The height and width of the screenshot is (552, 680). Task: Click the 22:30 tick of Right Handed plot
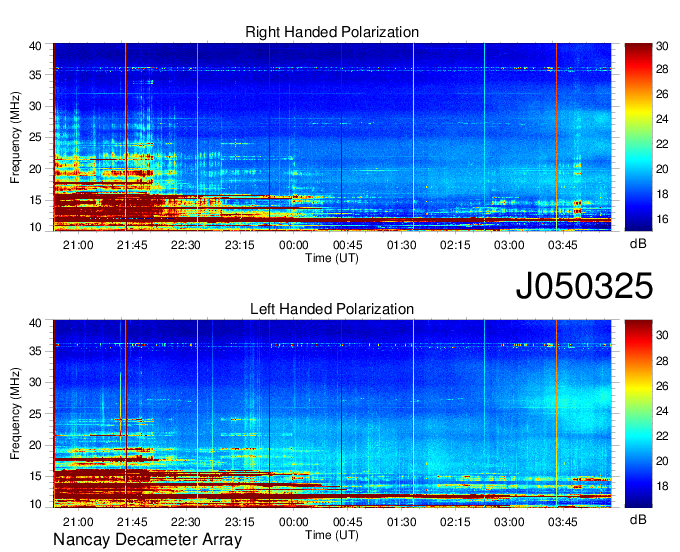point(186,245)
